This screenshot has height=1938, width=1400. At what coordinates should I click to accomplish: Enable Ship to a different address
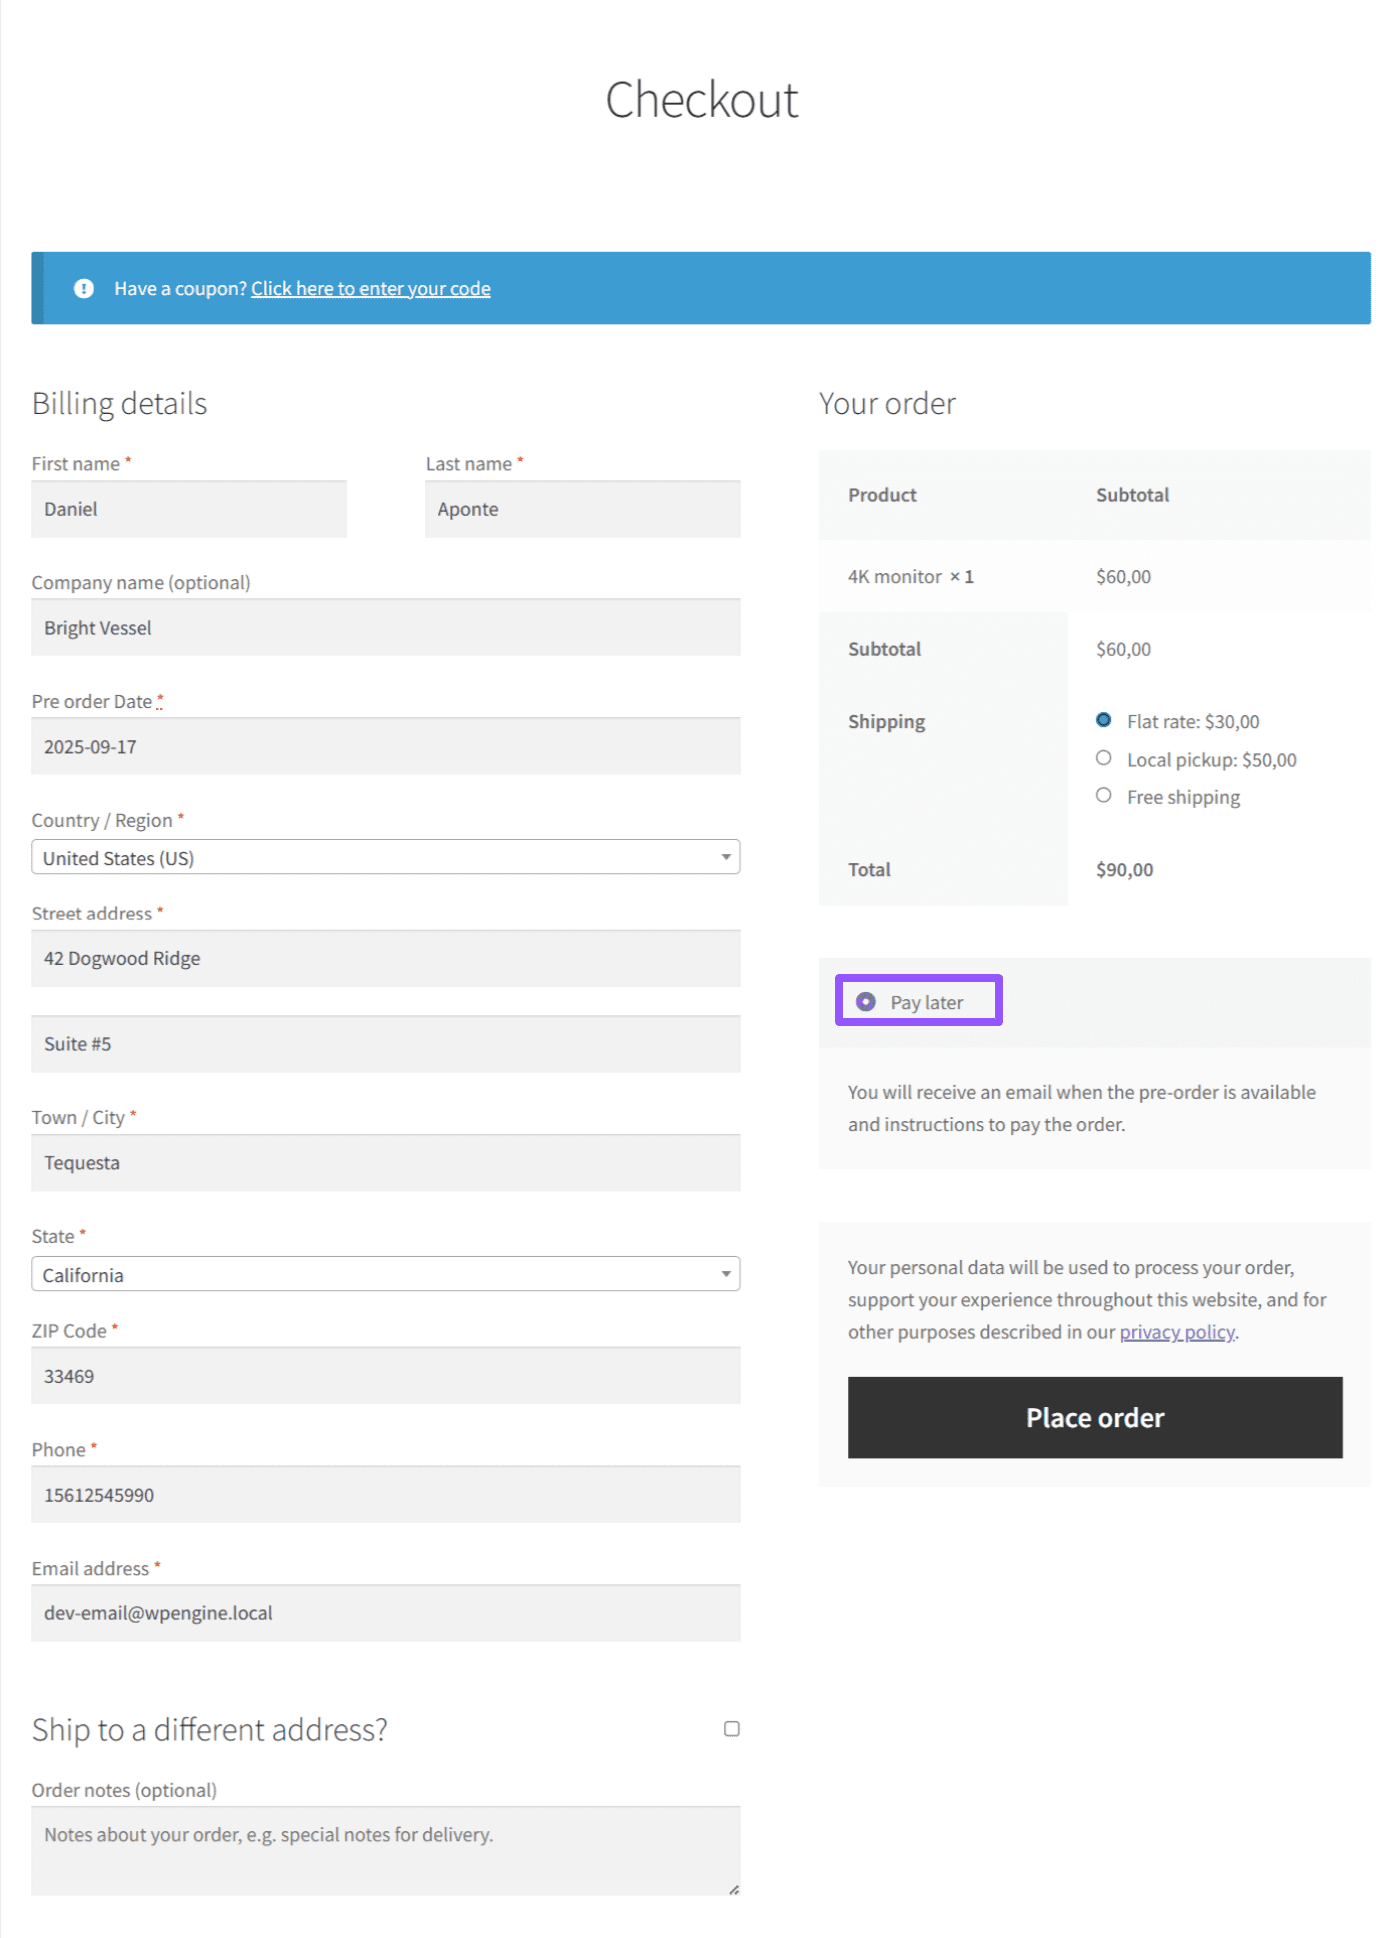tap(732, 1728)
